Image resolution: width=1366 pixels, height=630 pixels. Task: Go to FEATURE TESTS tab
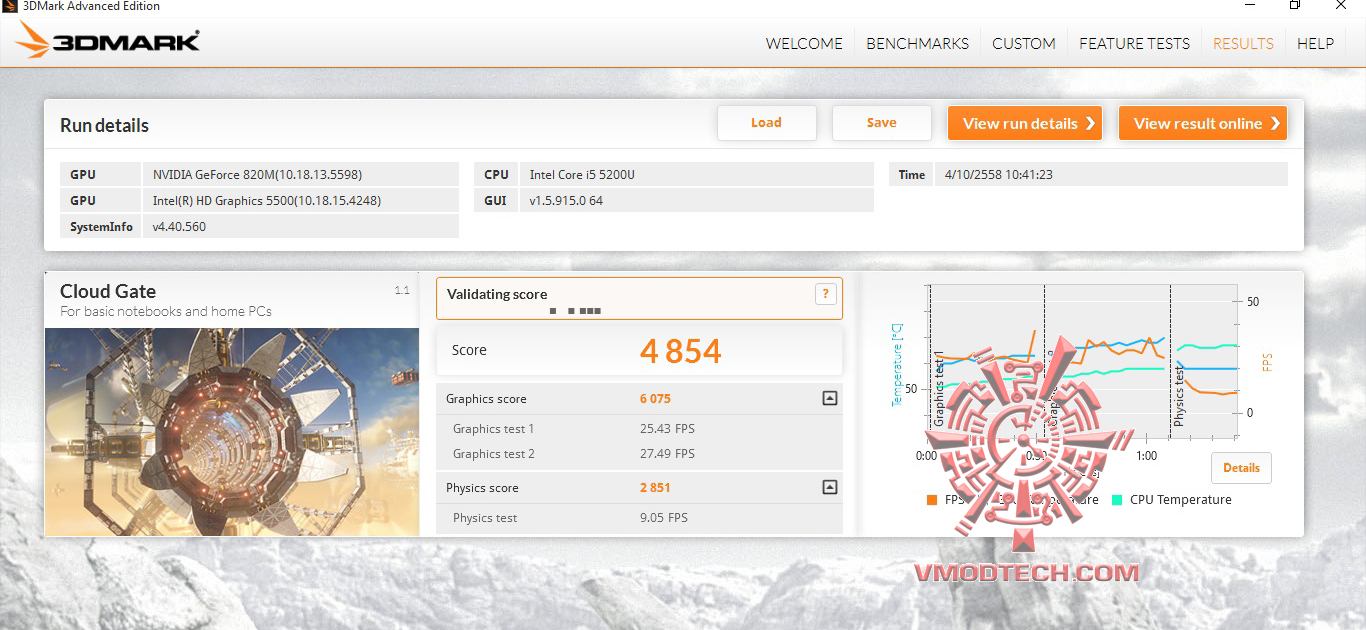(1134, 44)
